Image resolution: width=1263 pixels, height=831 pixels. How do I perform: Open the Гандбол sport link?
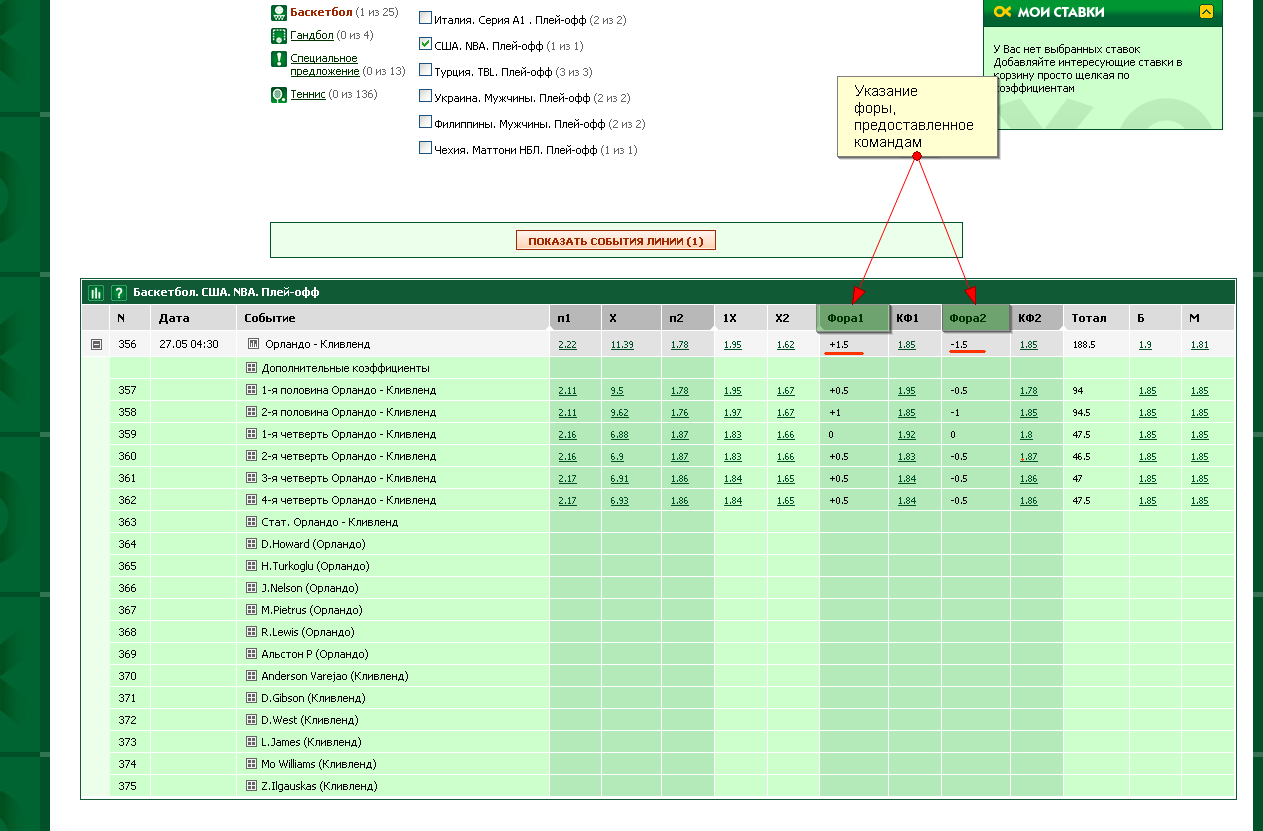point(311,36)
